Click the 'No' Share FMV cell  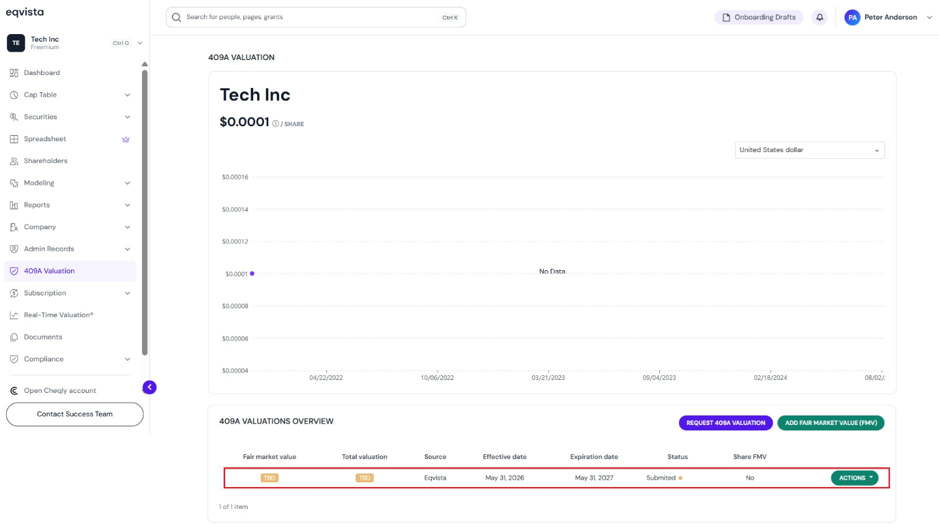click(x=749, y=478)
